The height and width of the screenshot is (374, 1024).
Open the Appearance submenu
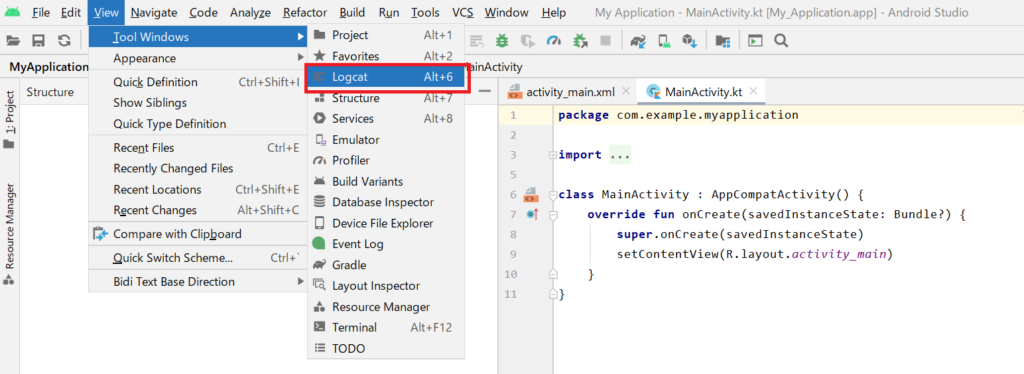(x=198, y=58)
